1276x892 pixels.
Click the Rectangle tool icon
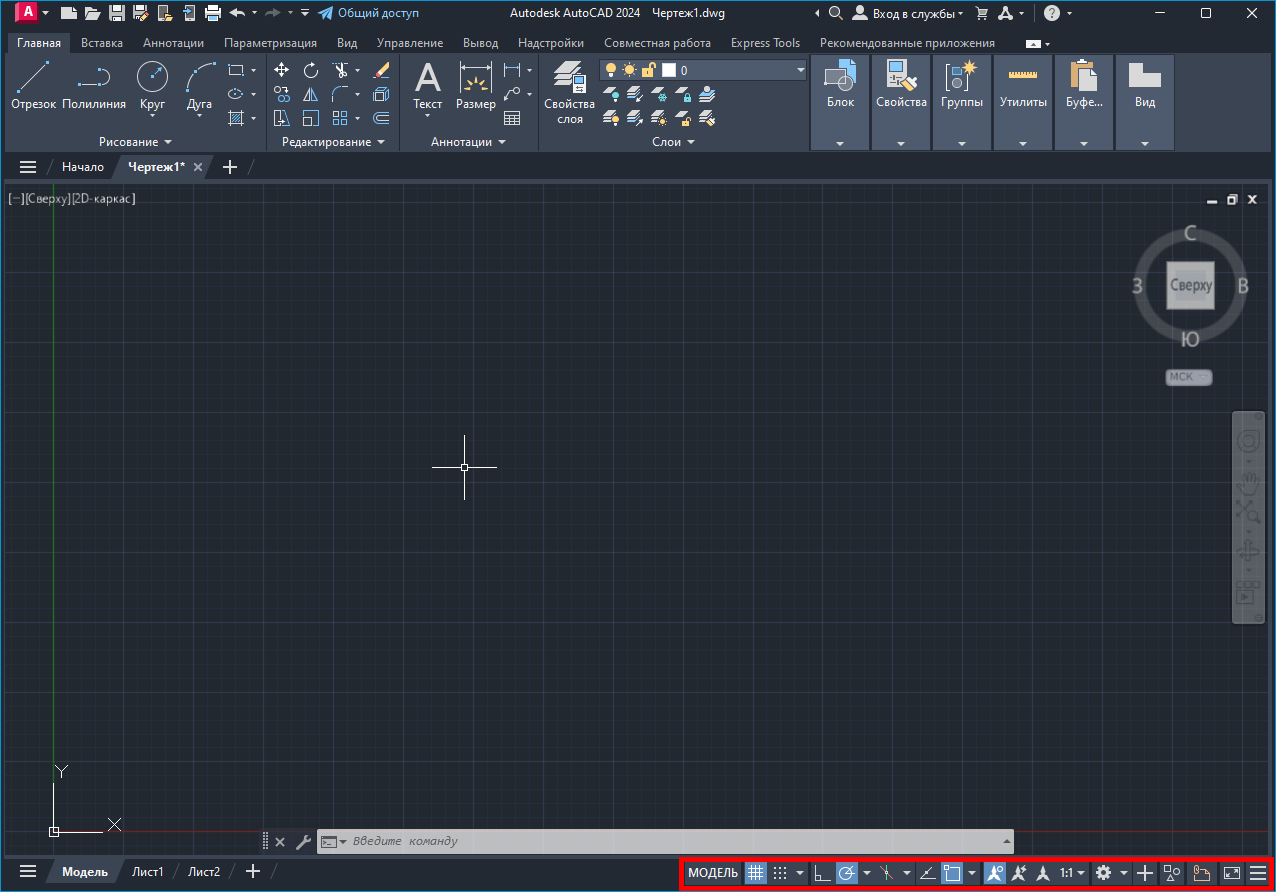click(x=236, y=70)
